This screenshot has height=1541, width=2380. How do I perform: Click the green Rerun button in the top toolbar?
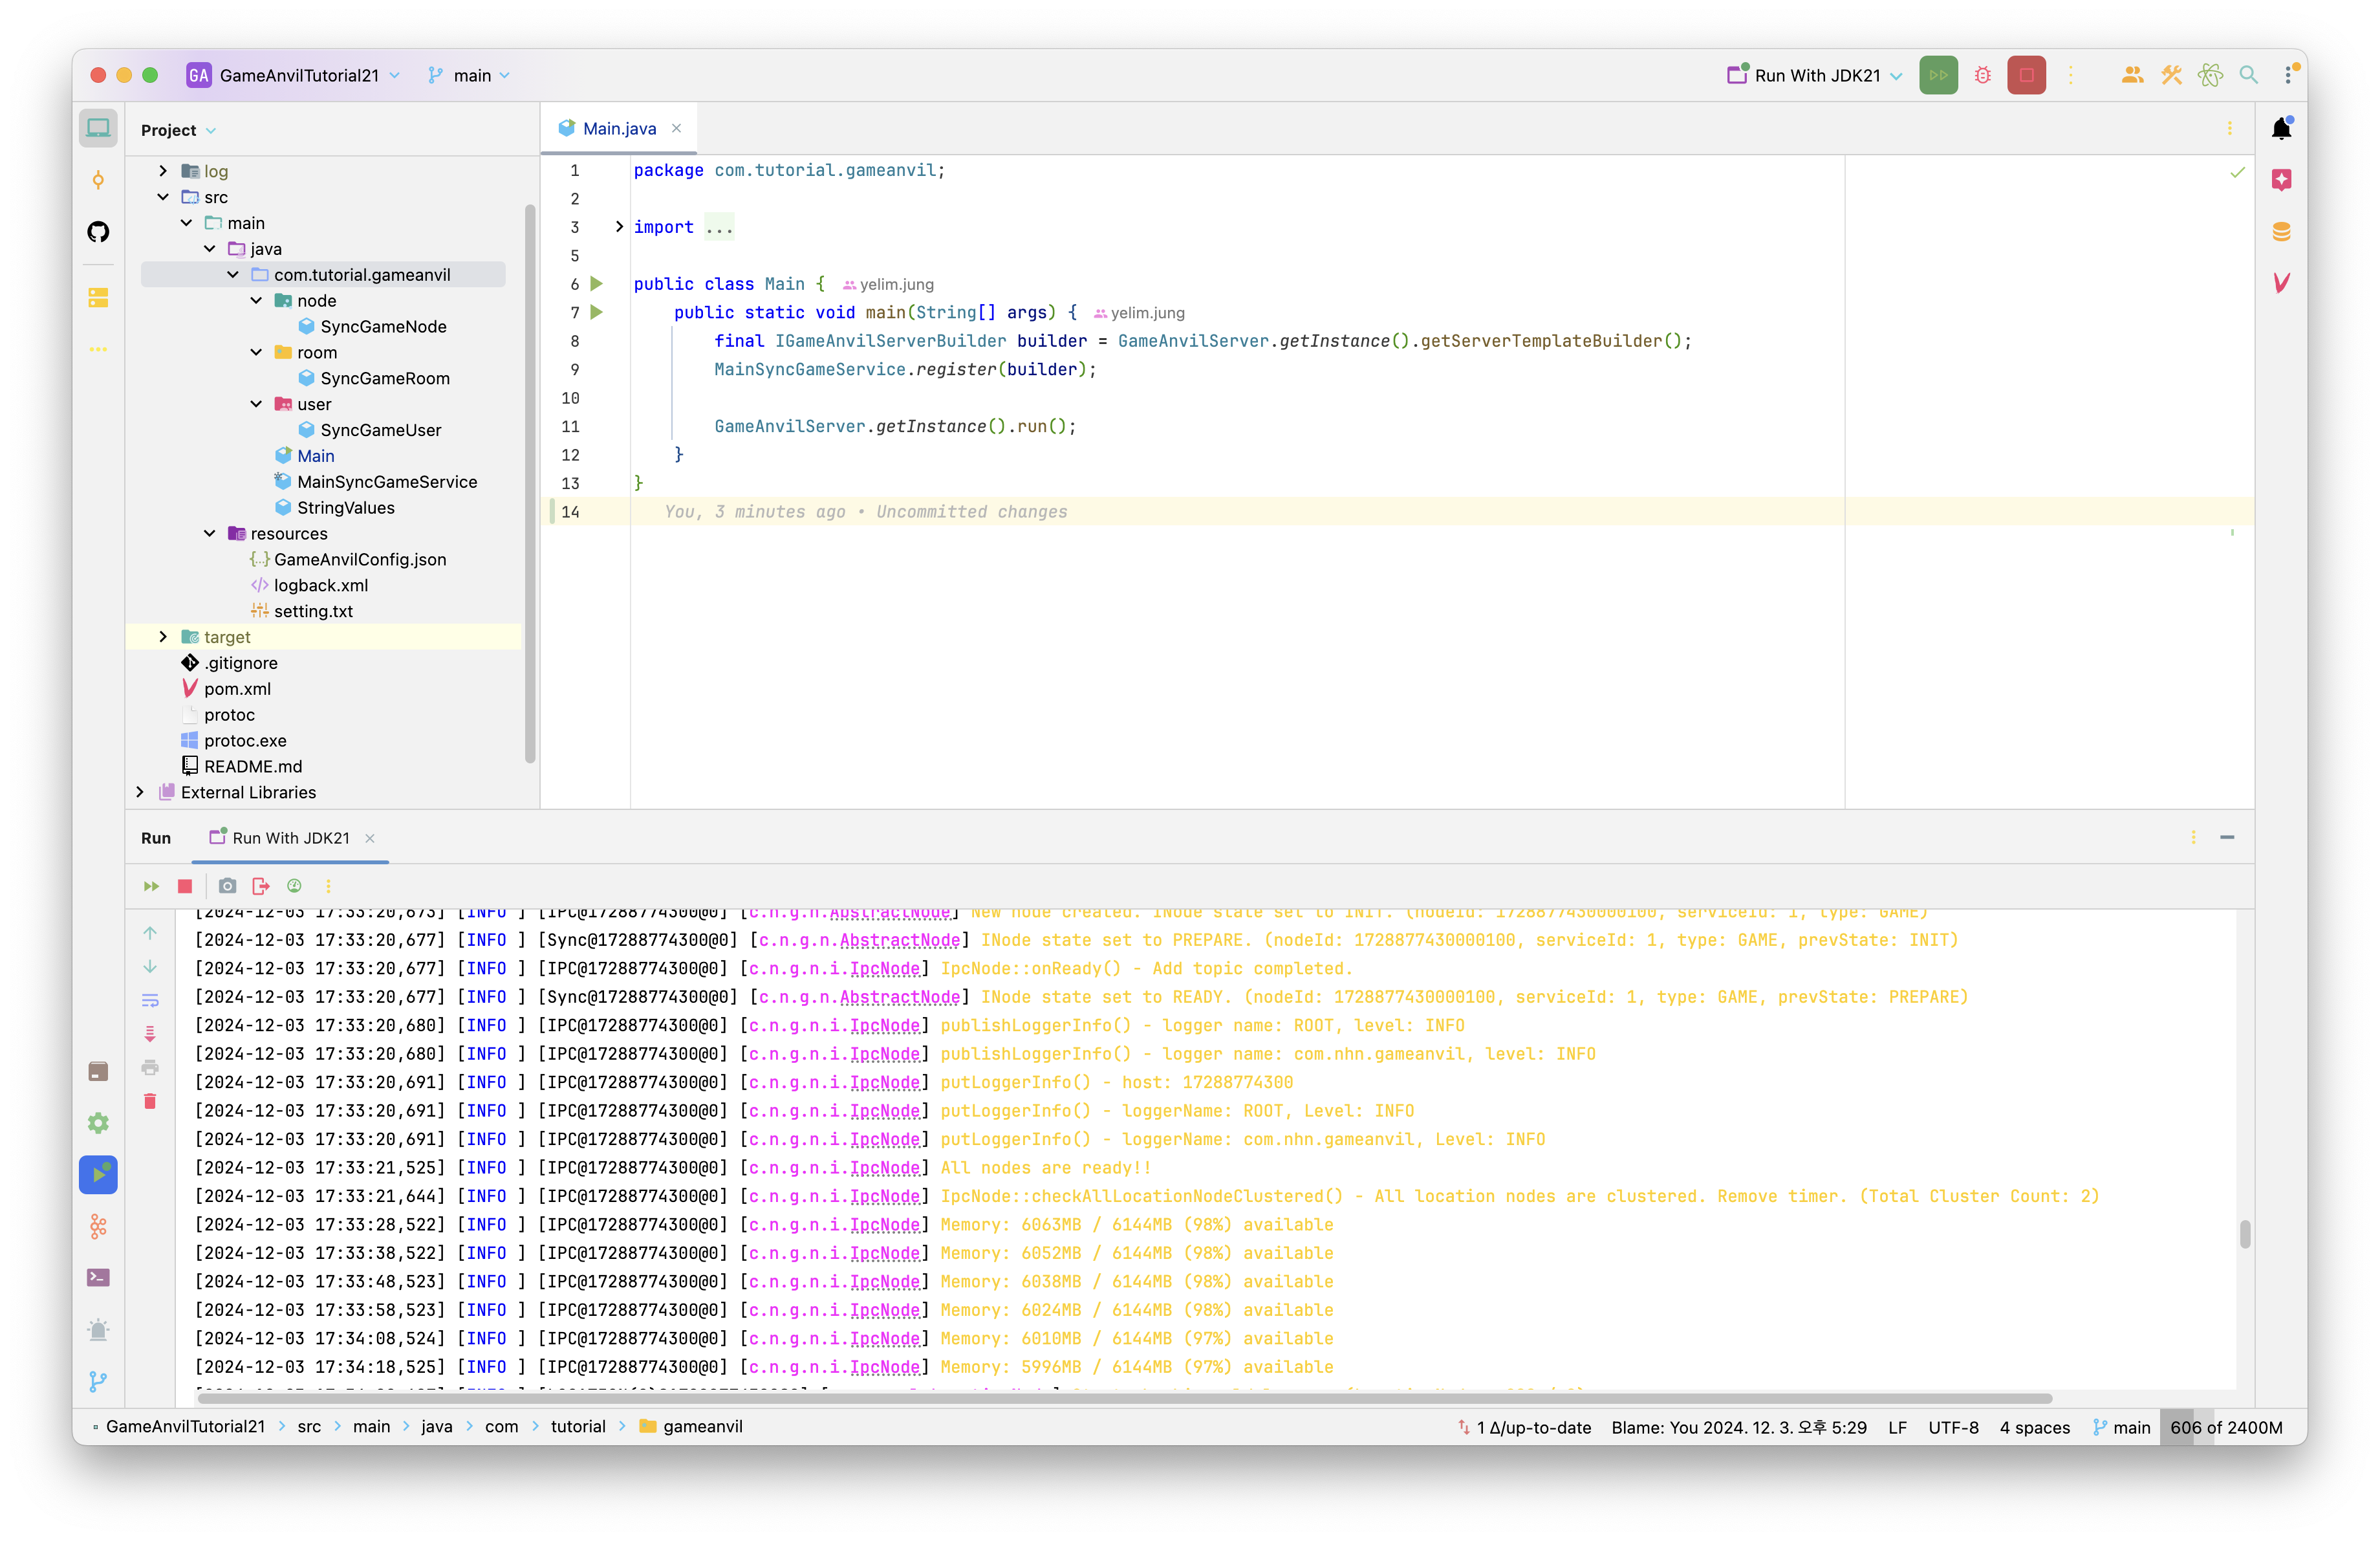point(1938,75)
